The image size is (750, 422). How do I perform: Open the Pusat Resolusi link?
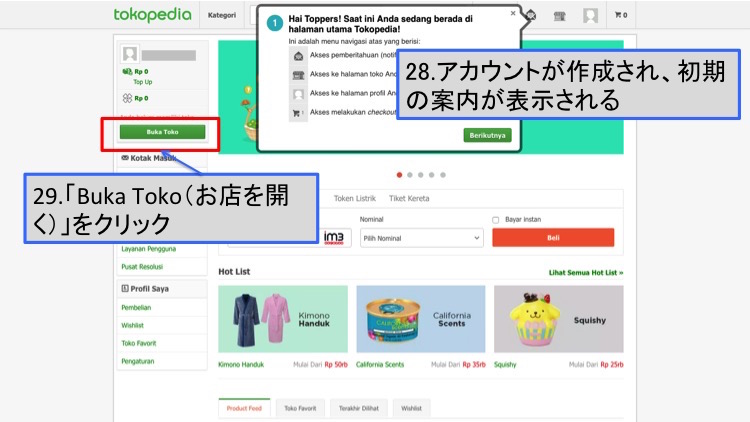coord(142,267)
